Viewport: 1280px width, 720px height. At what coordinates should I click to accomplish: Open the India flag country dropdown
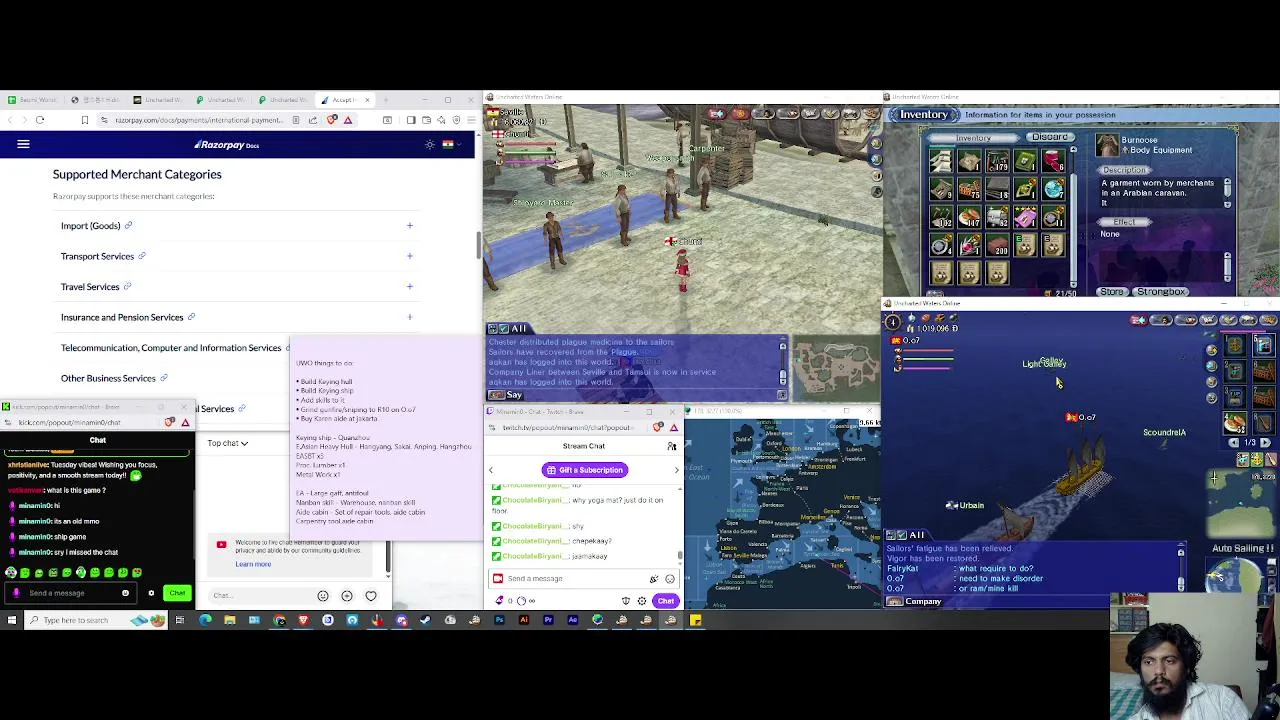point(451,144)
